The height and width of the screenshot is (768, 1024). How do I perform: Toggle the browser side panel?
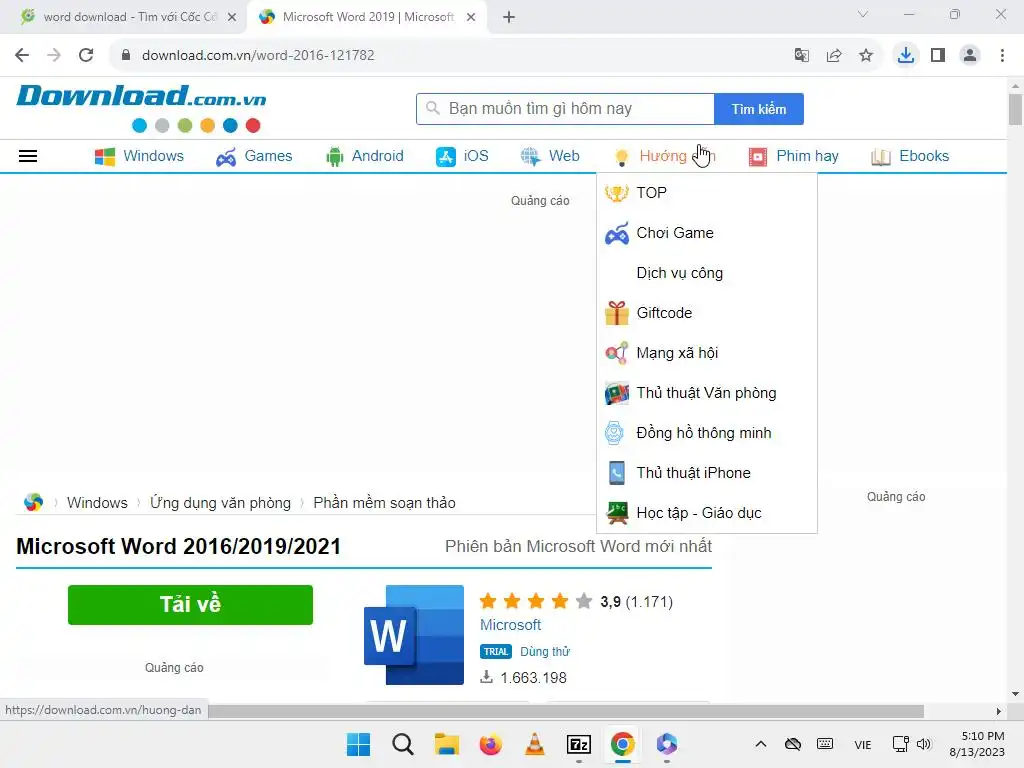tap(938, 56)
